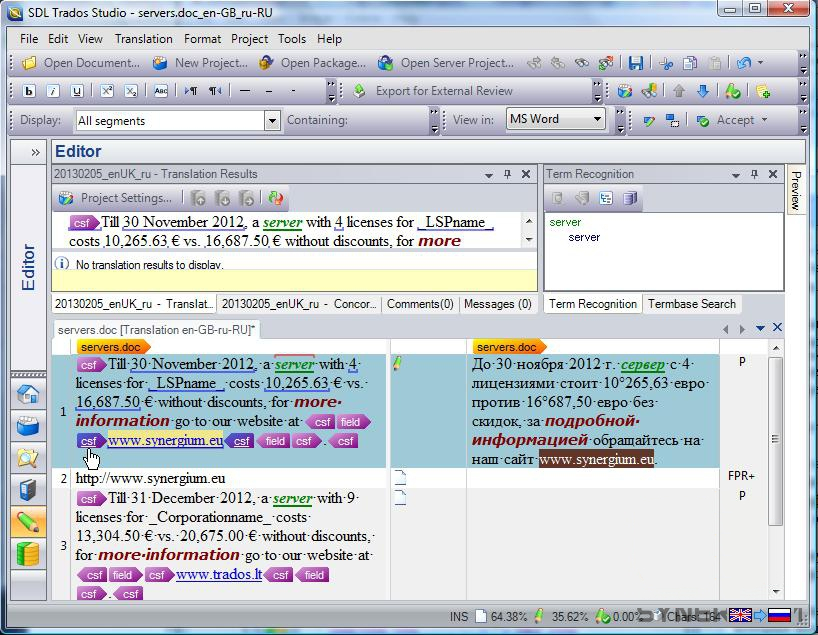Click the Export for External Review icon
818x635 pixels.
click(x=359, y=91)
